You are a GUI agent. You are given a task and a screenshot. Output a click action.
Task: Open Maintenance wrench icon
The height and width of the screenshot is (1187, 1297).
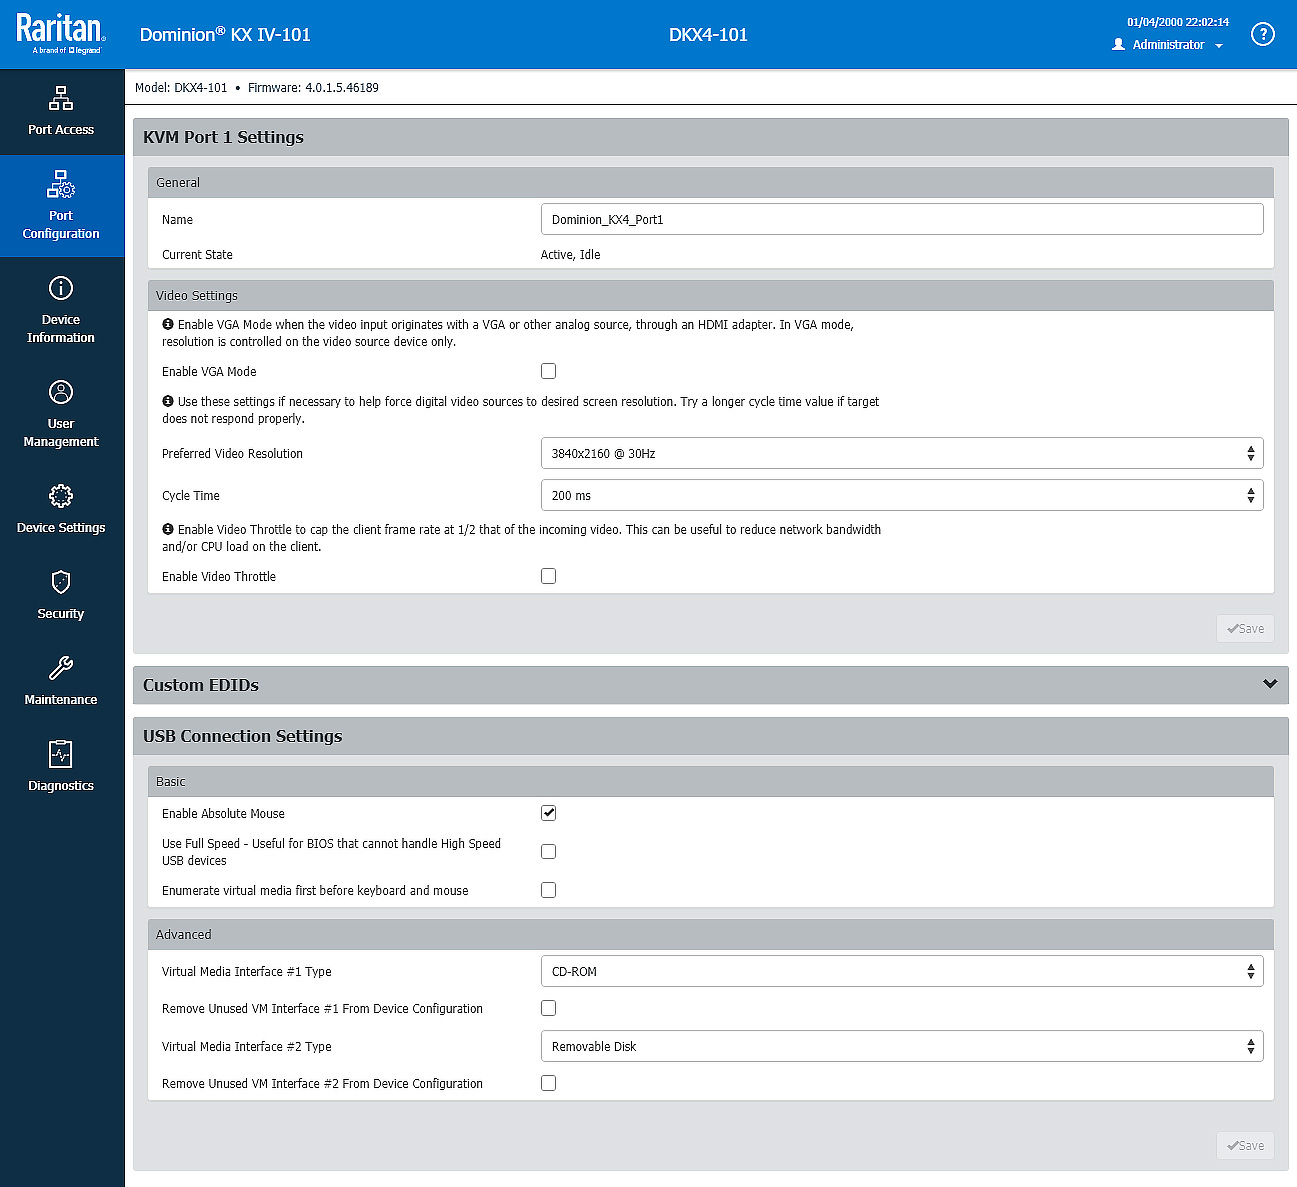coord(61,668)
